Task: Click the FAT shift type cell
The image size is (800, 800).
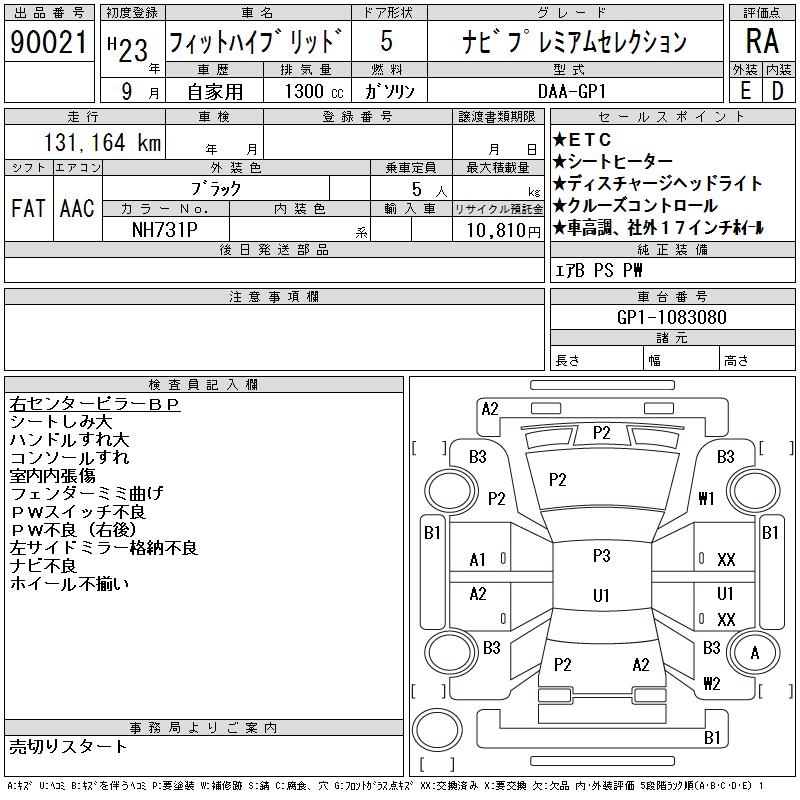Action: click(x=28, y=208)
